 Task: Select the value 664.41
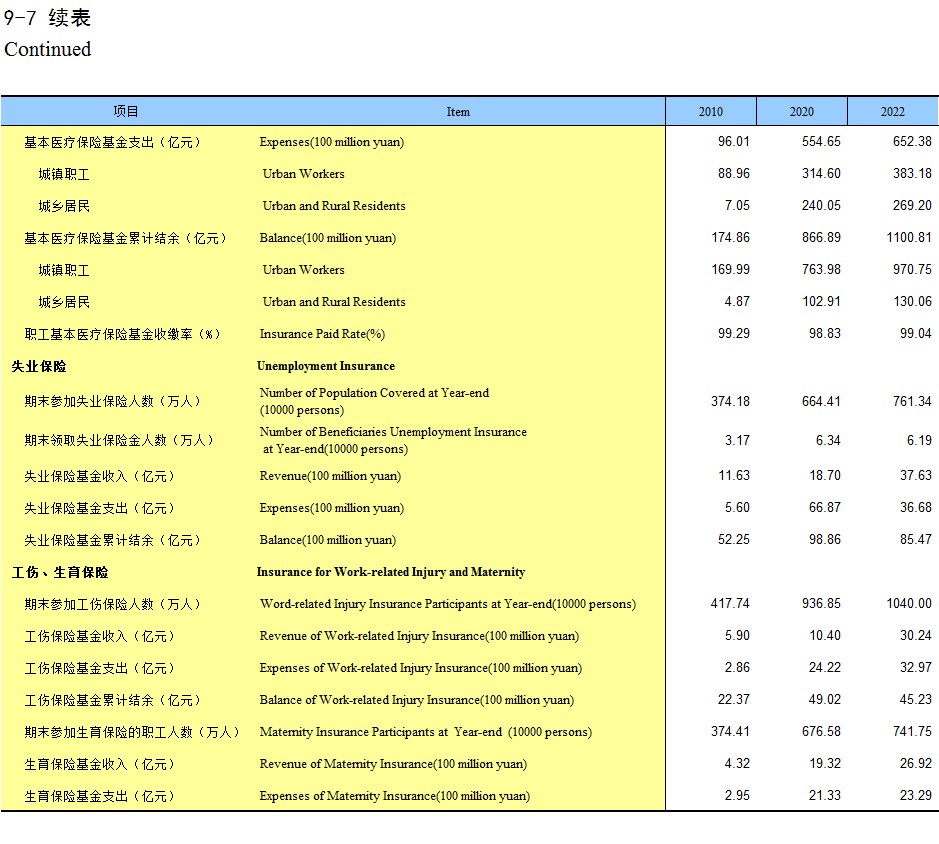821,401
